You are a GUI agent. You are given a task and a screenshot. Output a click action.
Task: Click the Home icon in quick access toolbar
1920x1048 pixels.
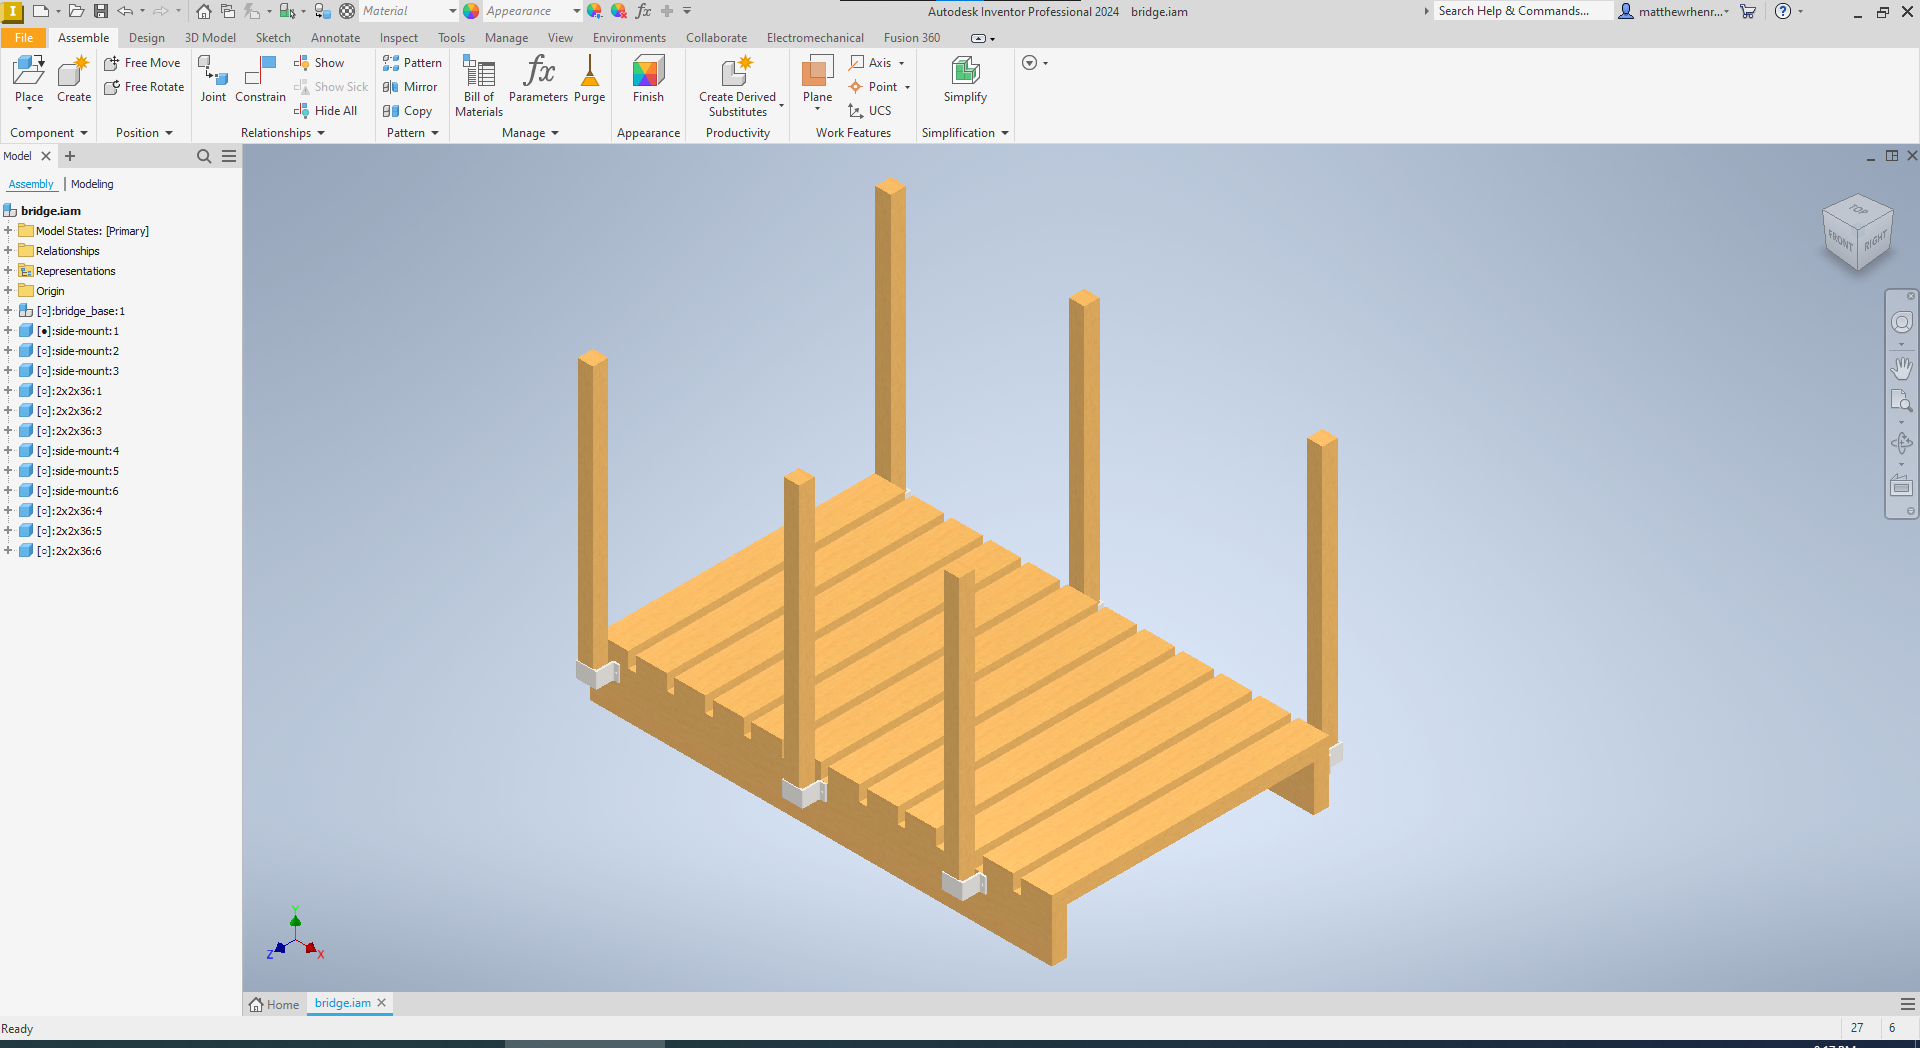click(x=204, y=11)
